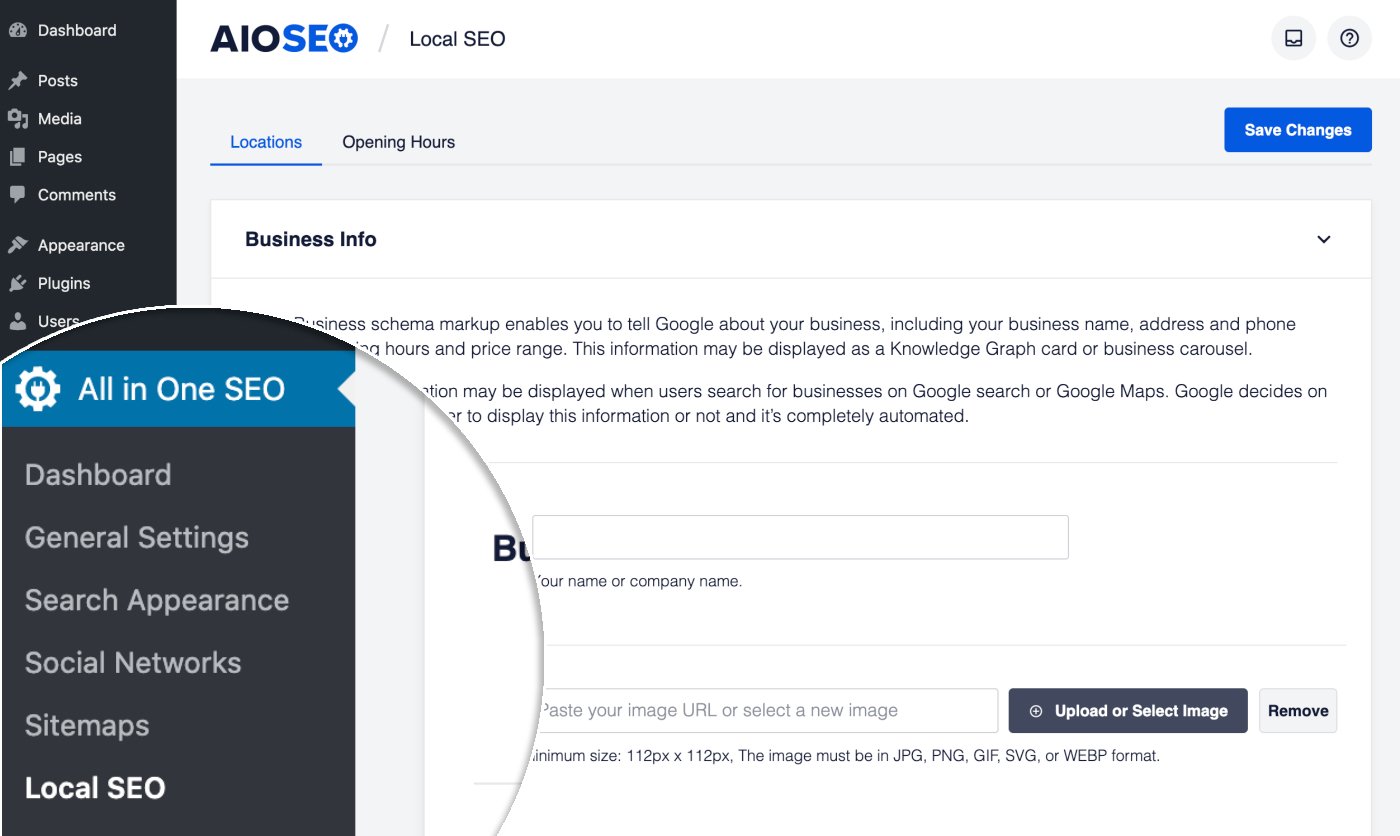Select the Locations tab
This screenshot has width=1400, height=836.
coord(266,142)
